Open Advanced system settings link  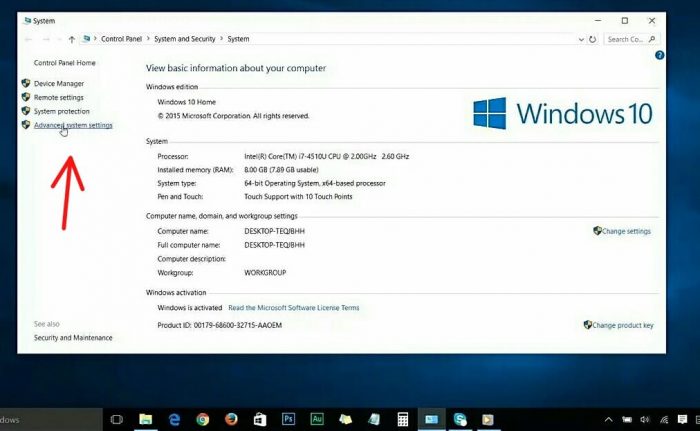(73, 125)
